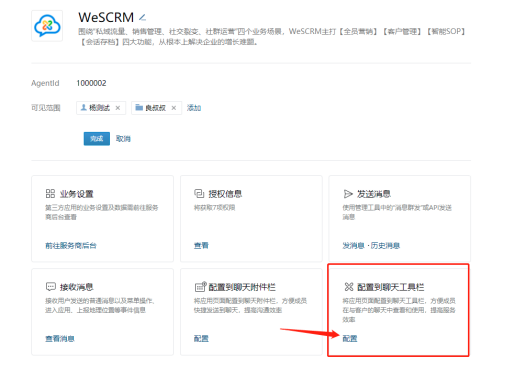Click the 可见范围 label
Screen dimensions: 526x369
[46, 108]
